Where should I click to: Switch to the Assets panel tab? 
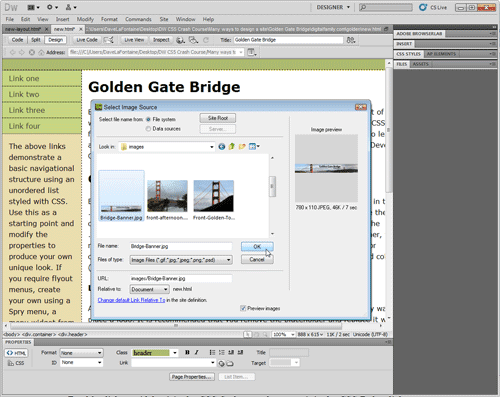click(x=420, y=64)
